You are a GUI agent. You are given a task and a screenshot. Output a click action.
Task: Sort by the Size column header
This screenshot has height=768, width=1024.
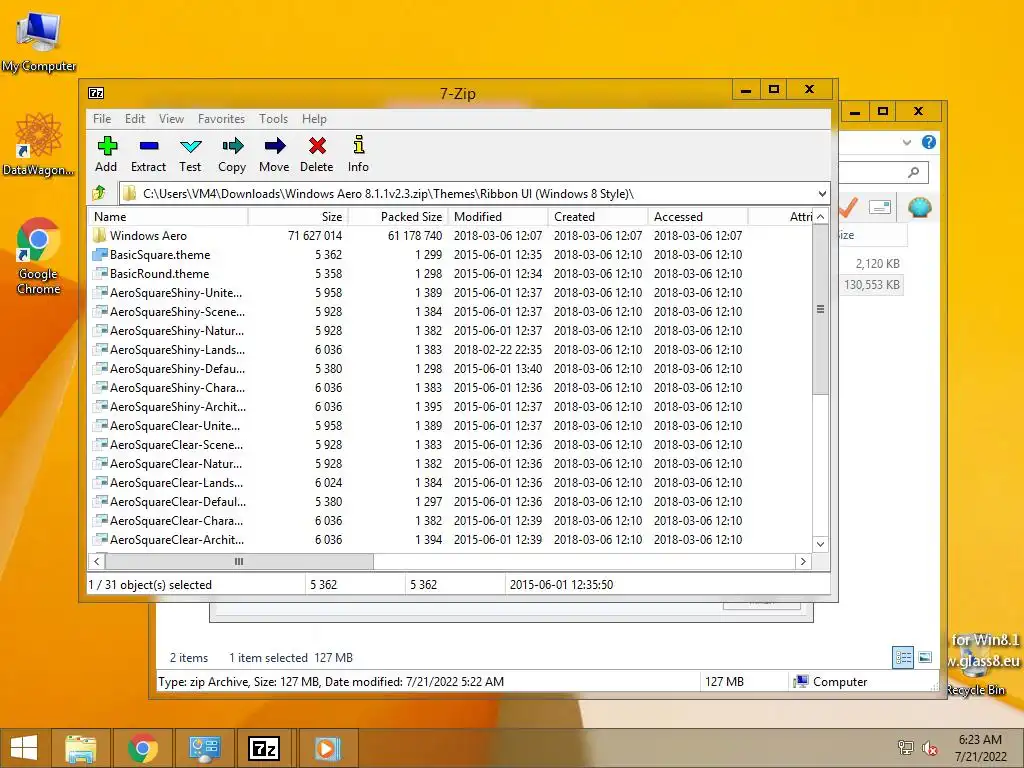298,217
